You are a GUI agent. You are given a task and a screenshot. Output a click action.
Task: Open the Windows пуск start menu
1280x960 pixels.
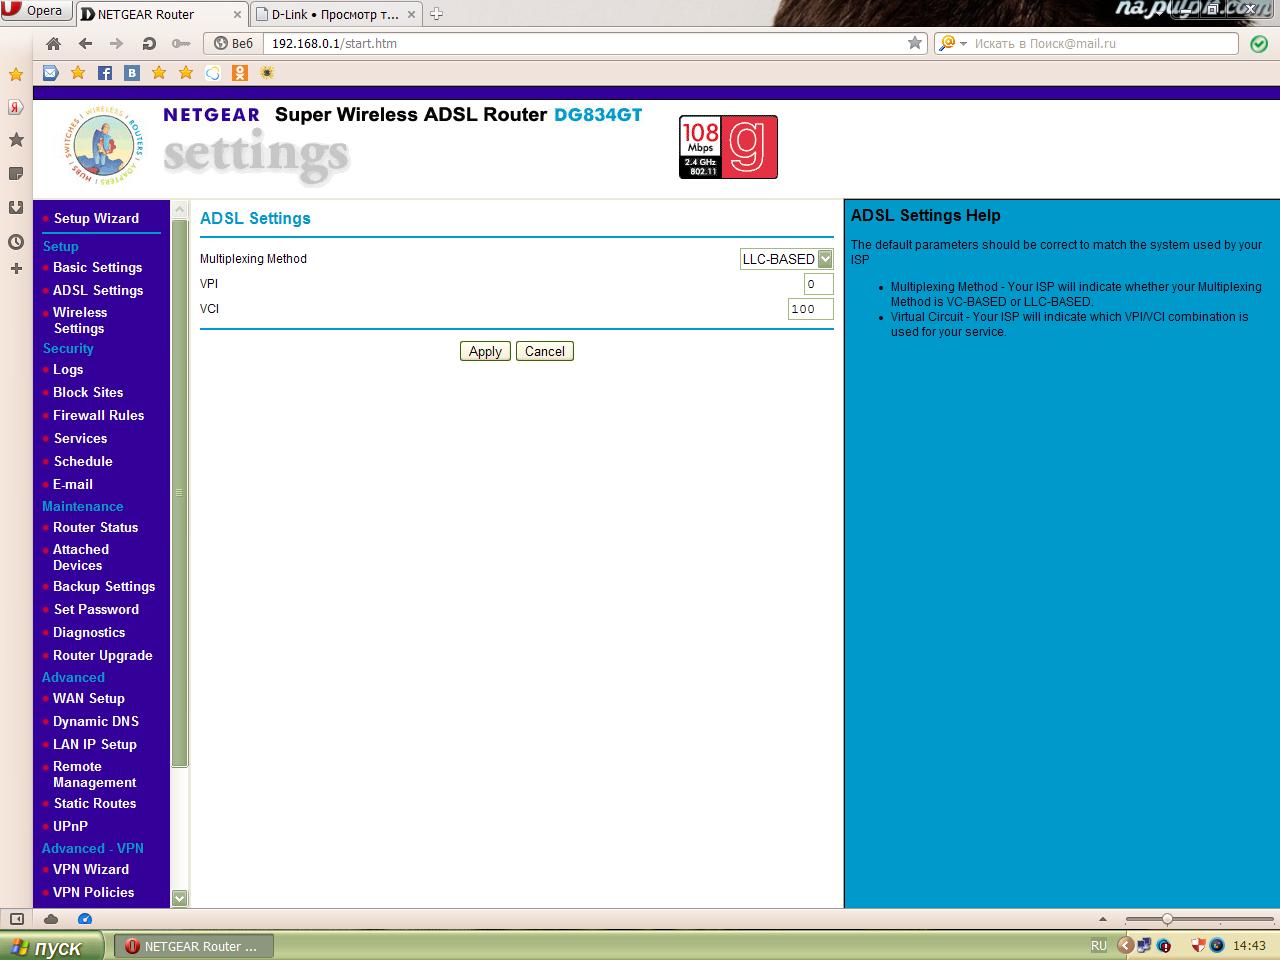pyautogui.click(x=51, y=946)
